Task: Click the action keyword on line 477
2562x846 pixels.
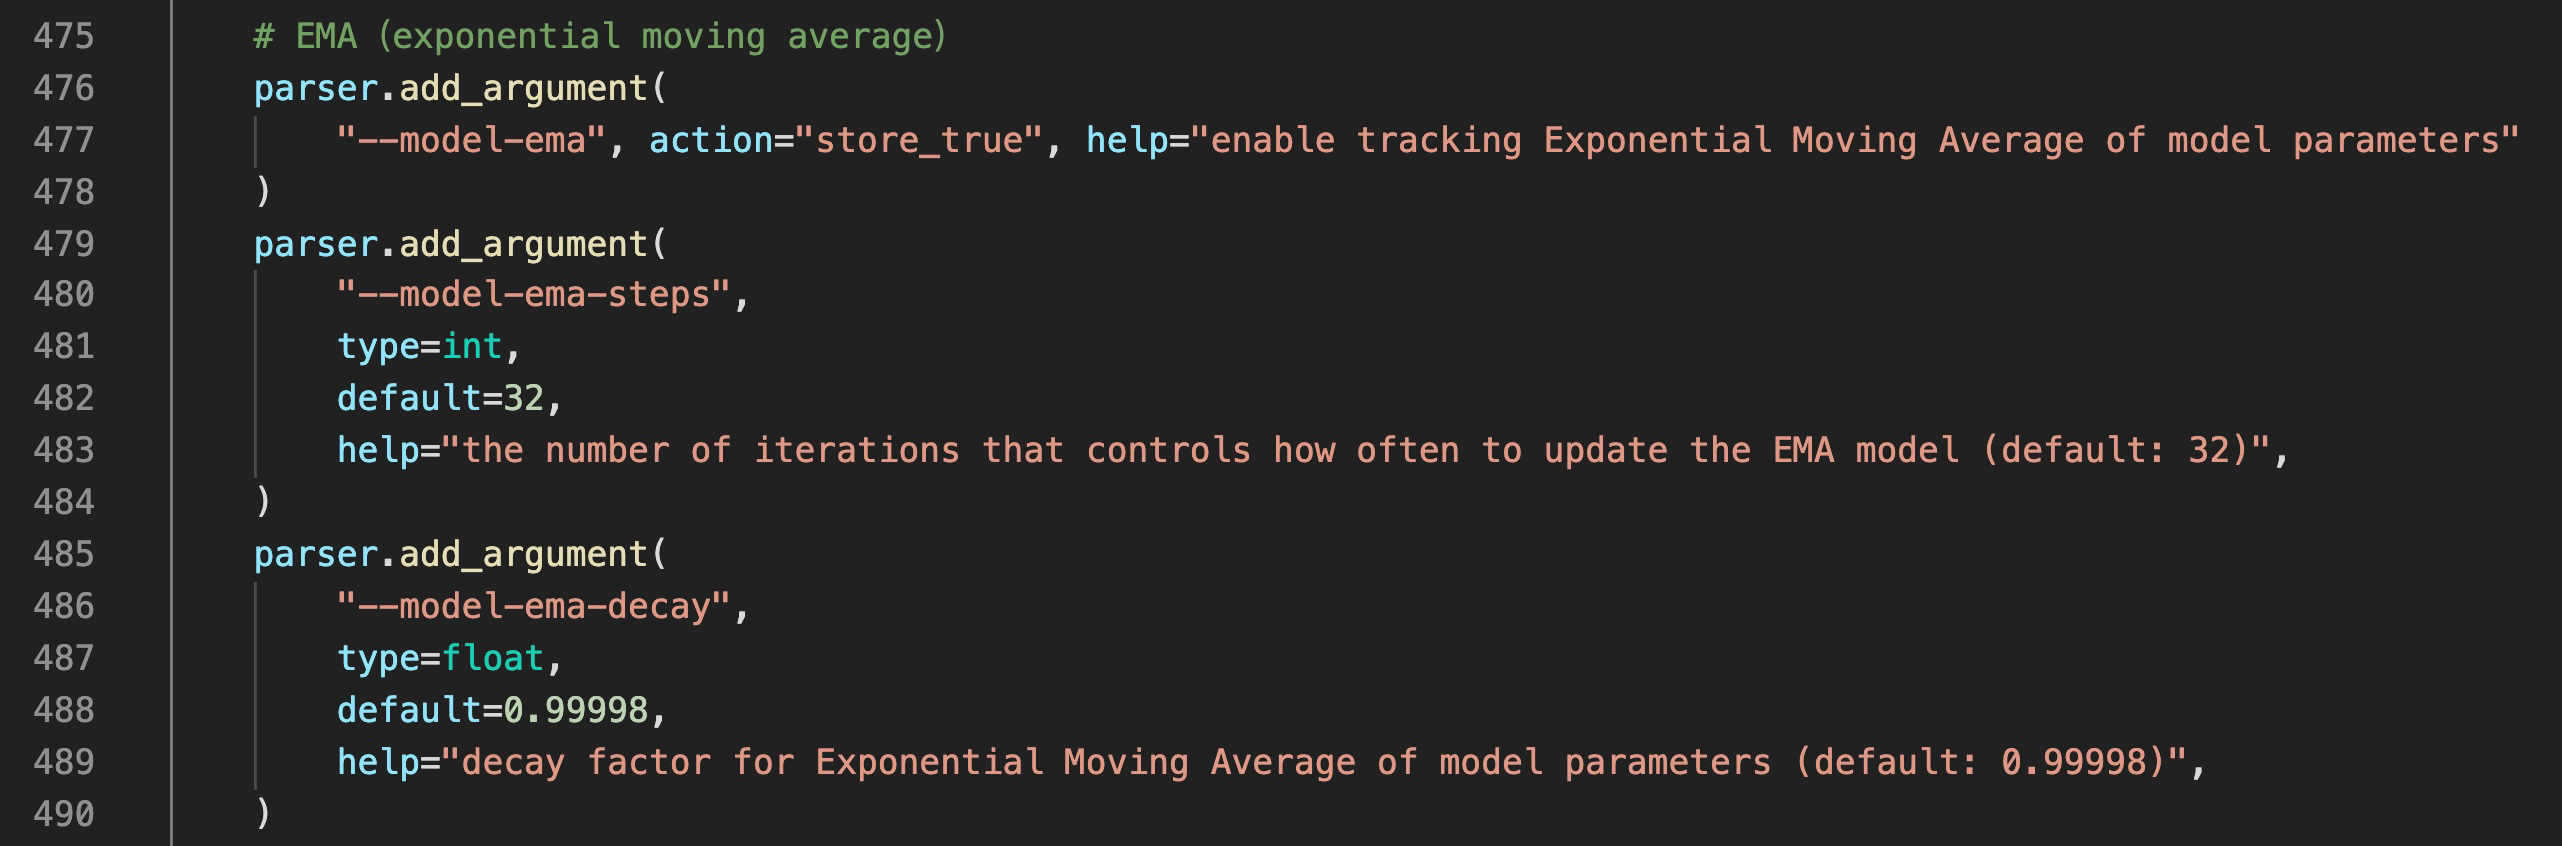Action: pos(711,141)
